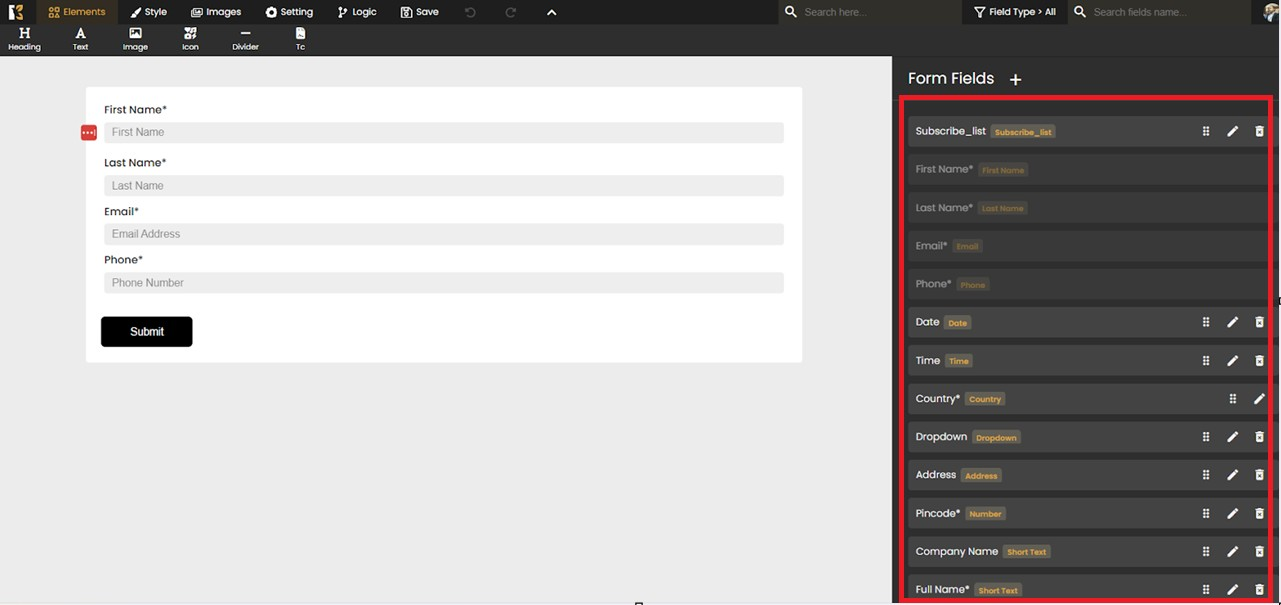The width and height of the screenshot is (1281, 605).
Task: Click drag handle of Dropdown field
Action: click(x=1206, y=437)
